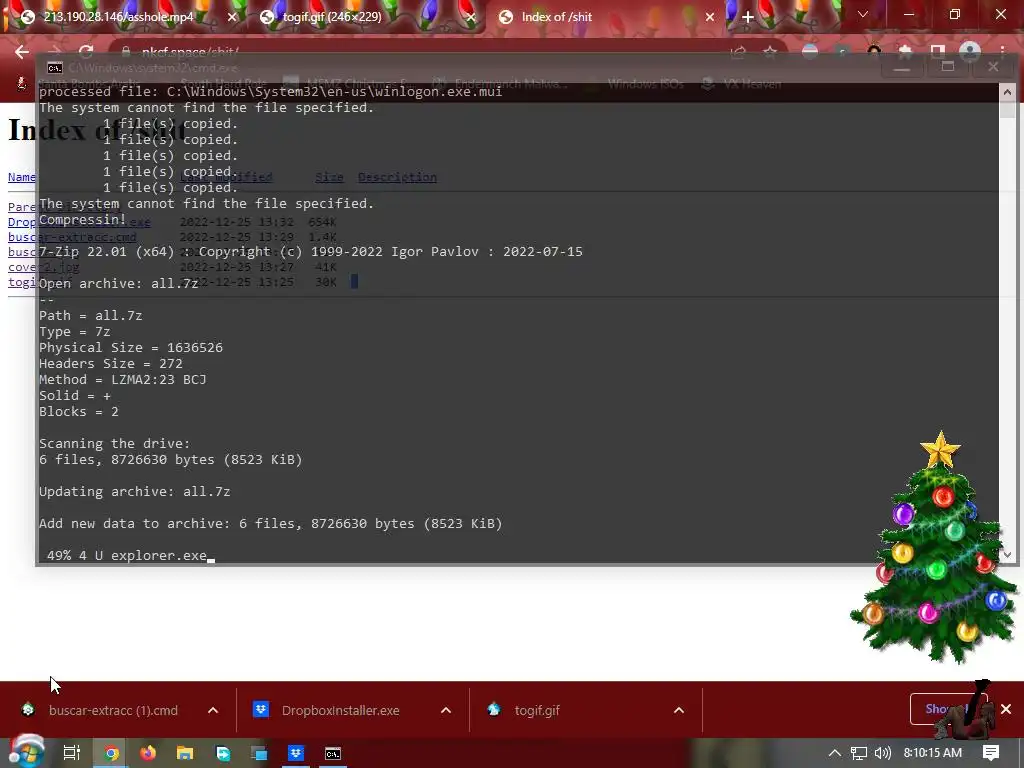This screenshot has height=768, width=1024.
Task: Open the downloaded buscar-extracc (1).cmd file
Action: pos(112,710)
